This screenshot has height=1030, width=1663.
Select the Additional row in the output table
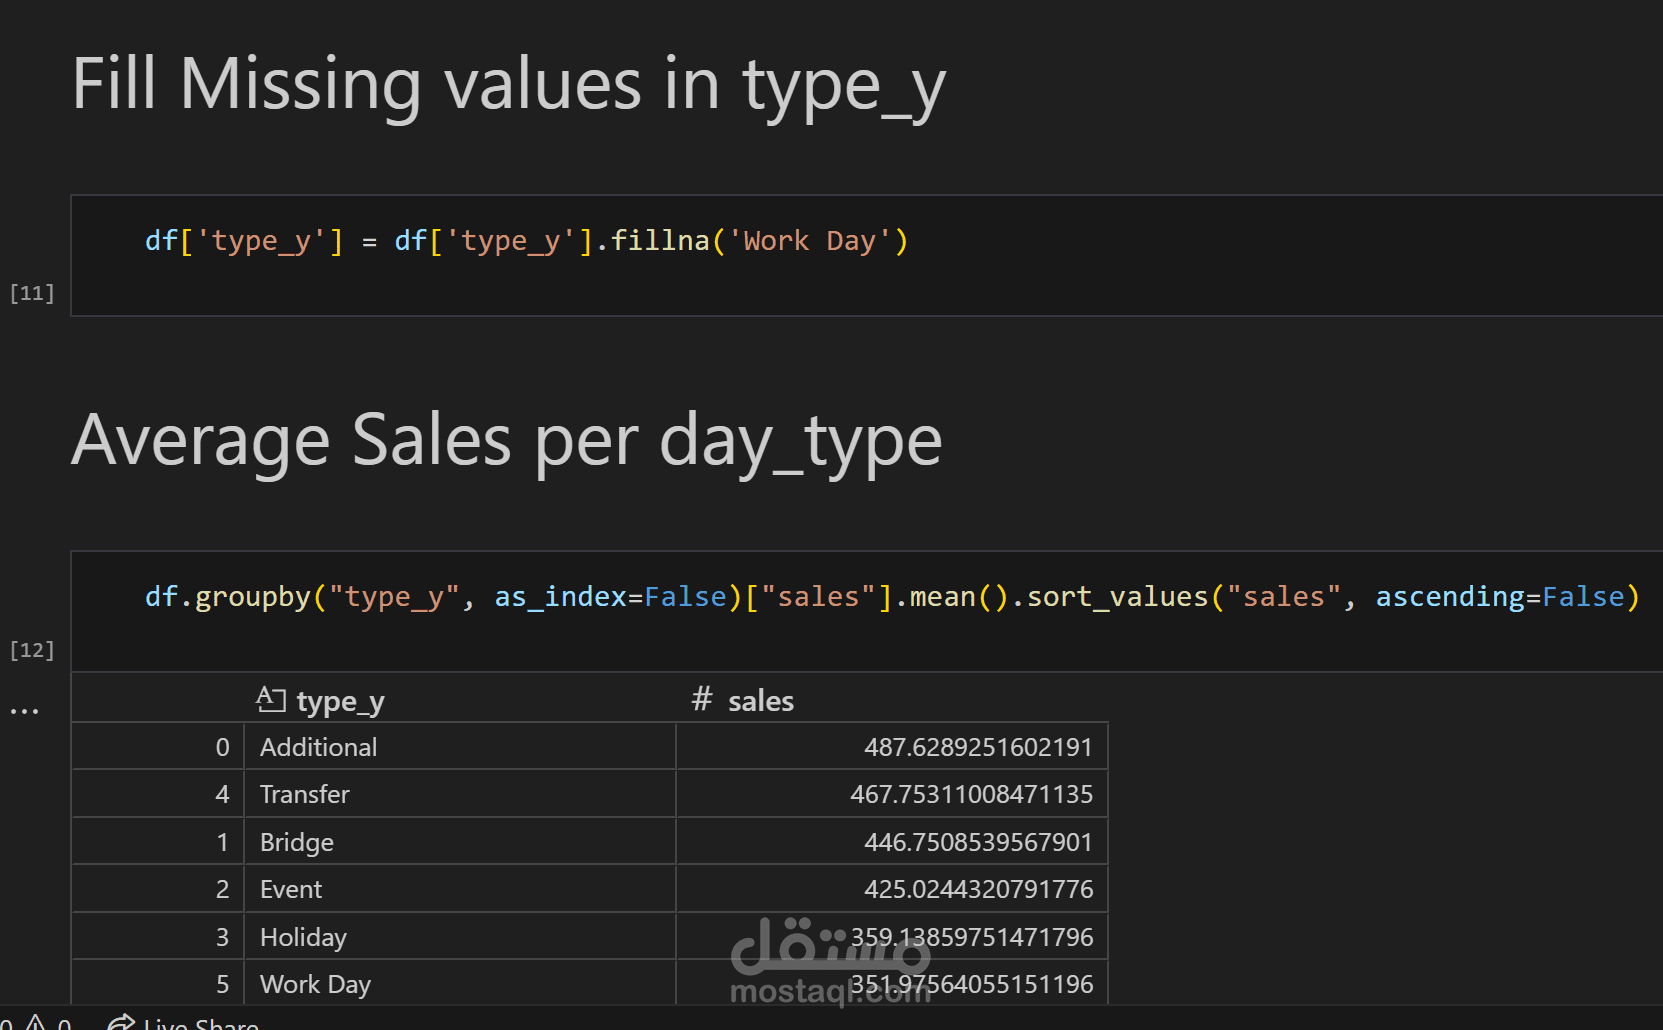319,747
